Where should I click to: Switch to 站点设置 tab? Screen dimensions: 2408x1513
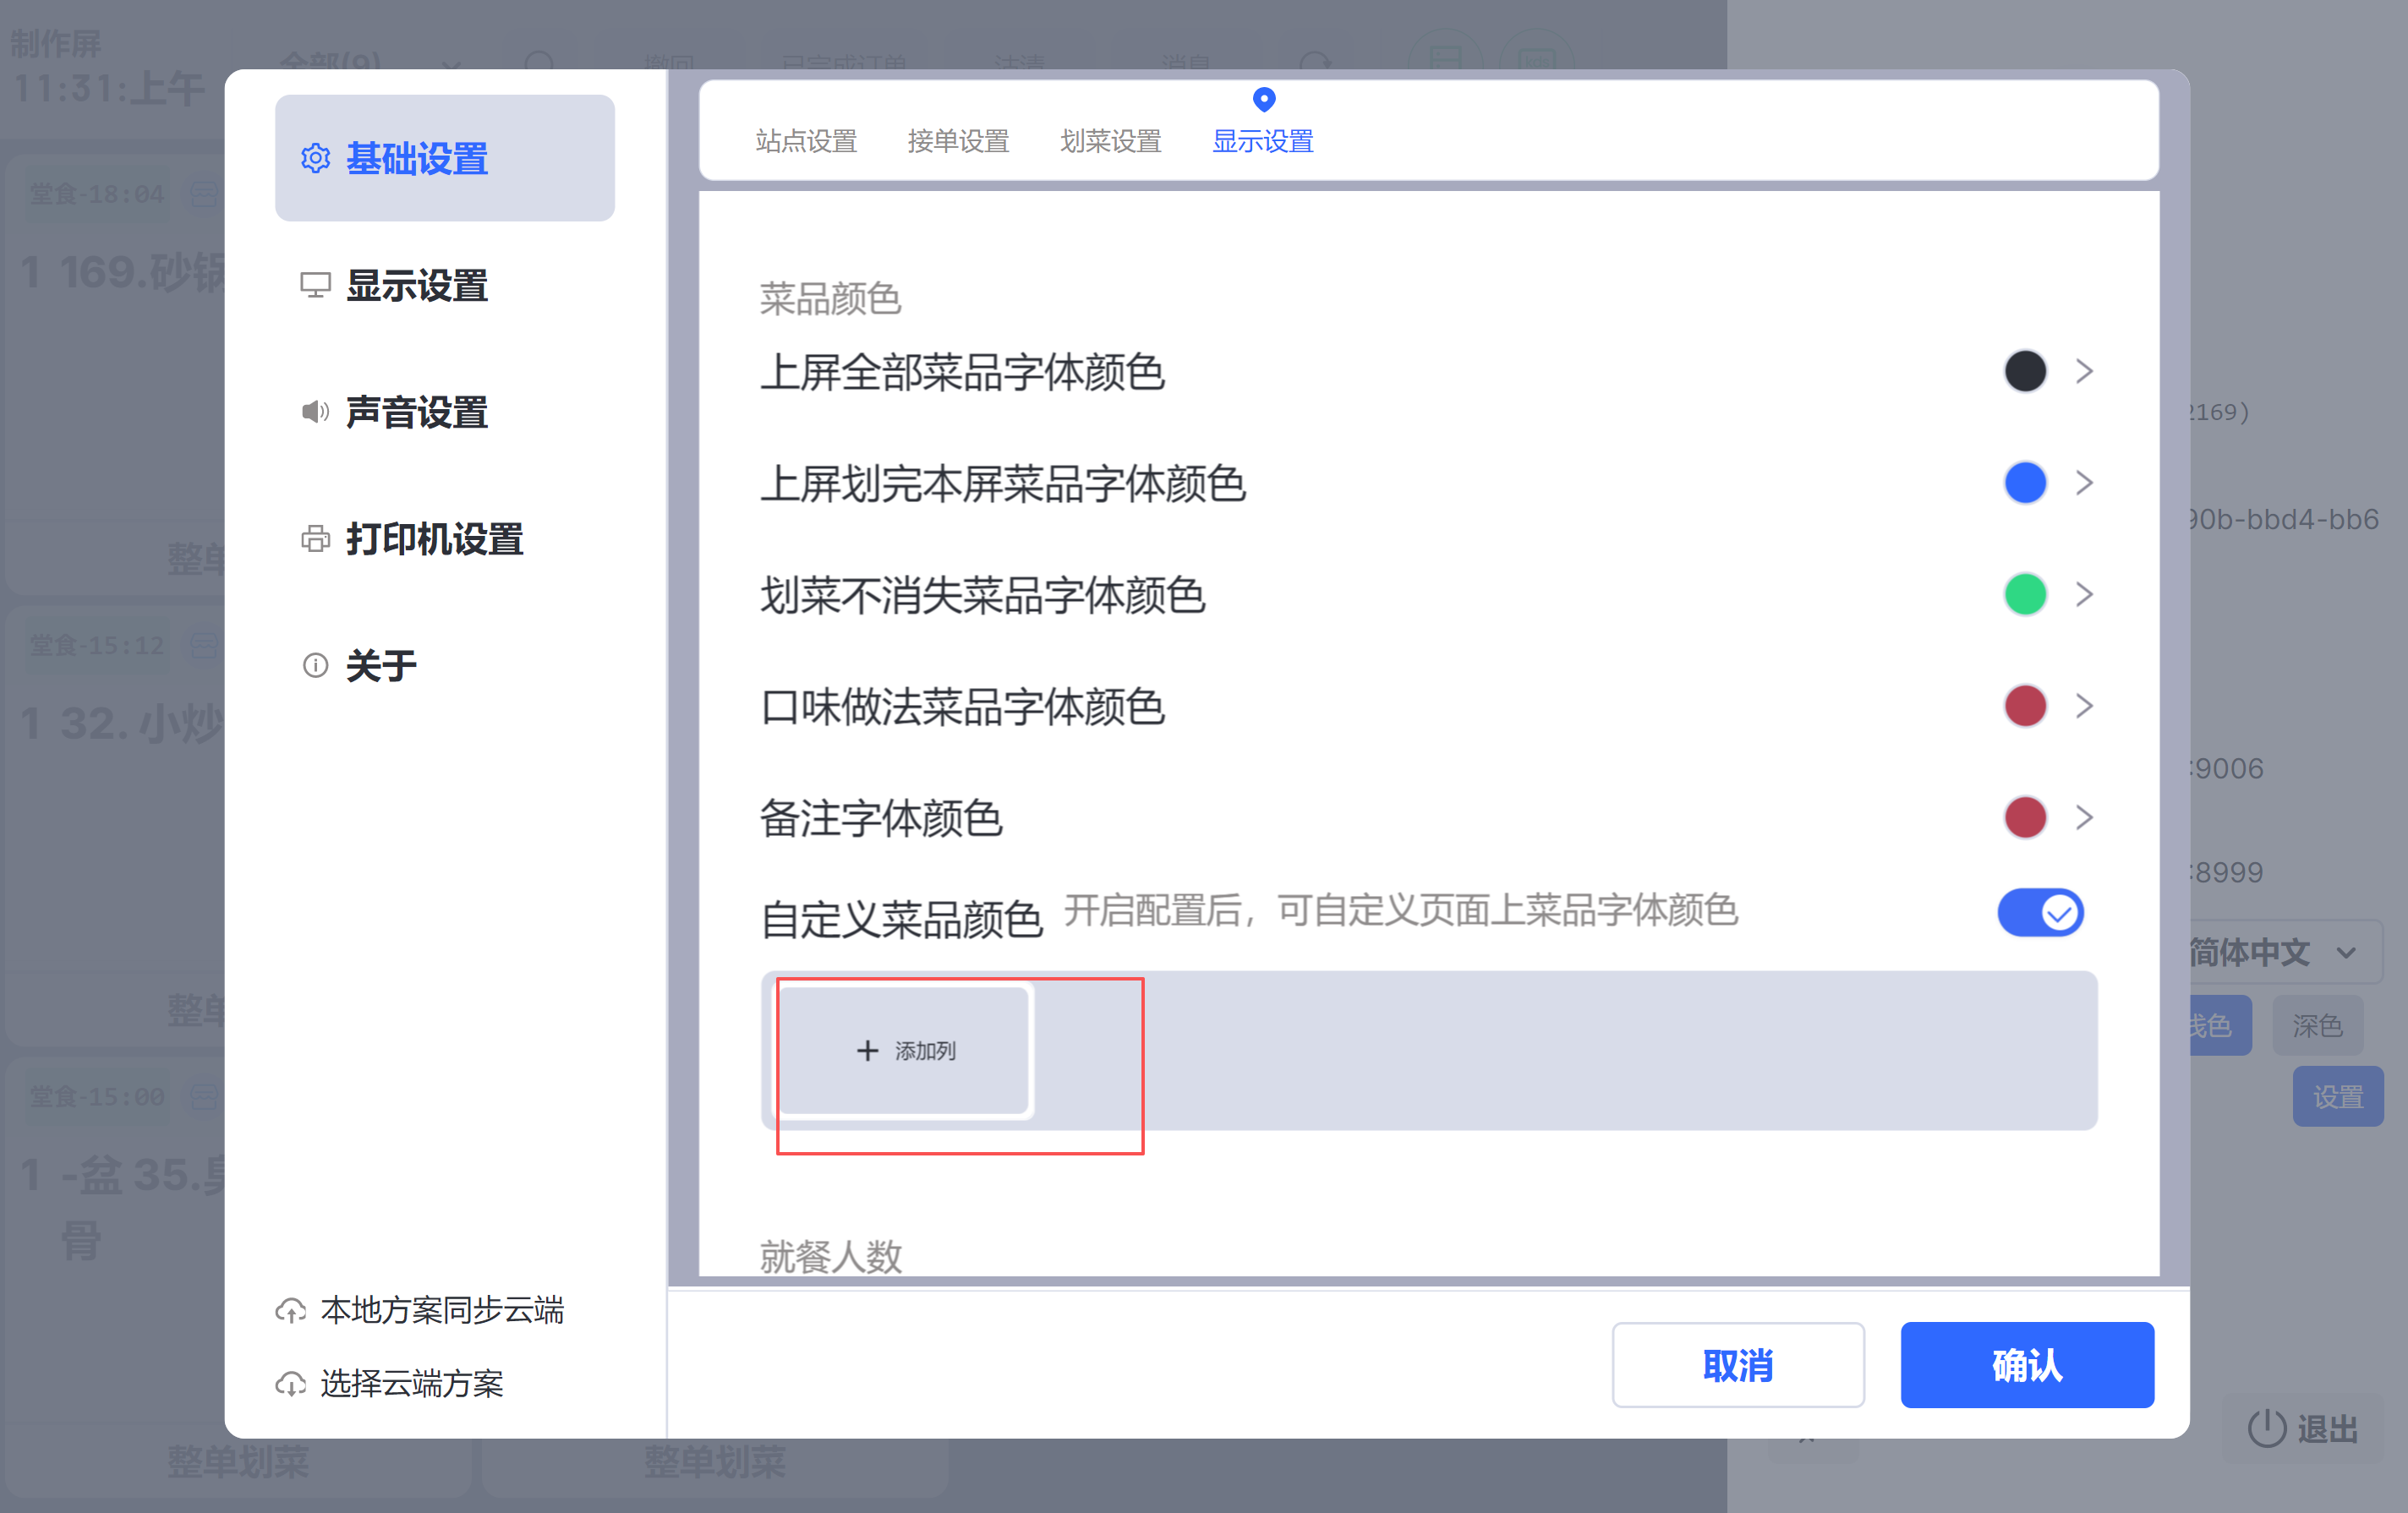coord(806,141)
